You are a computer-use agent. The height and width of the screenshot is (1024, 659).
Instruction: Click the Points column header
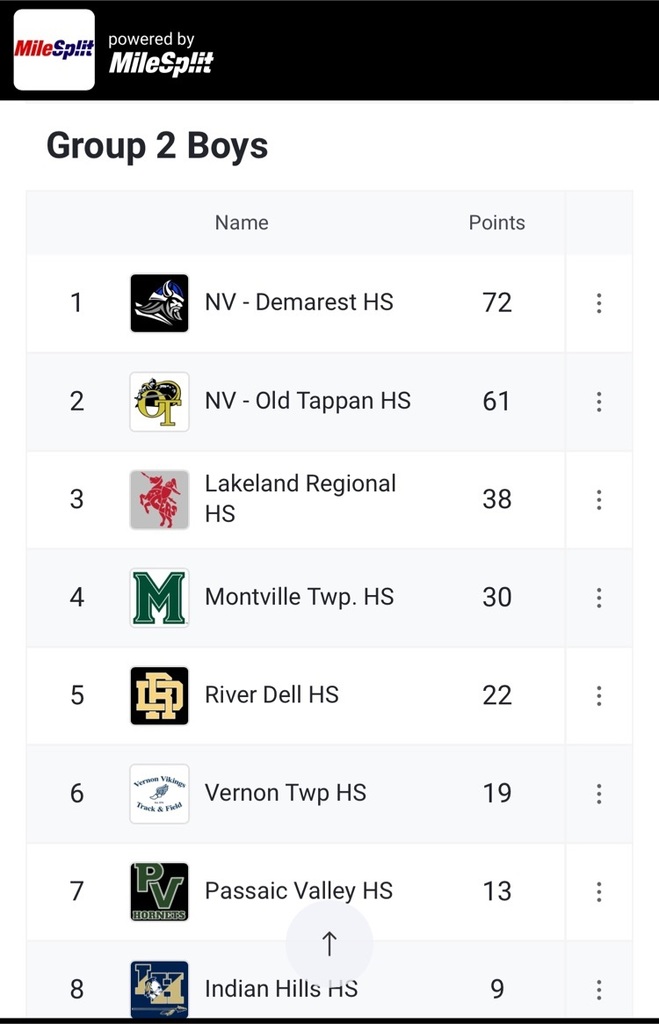497,223
